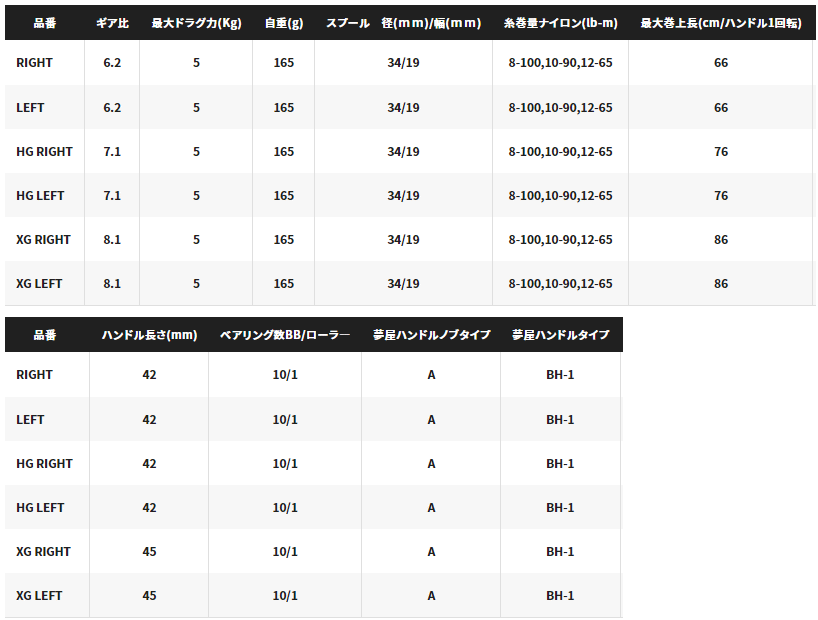818x620 pixels.
Task: Click gear ratio 7.1 in HG LEFT row
Action: [x=112, y=196]
